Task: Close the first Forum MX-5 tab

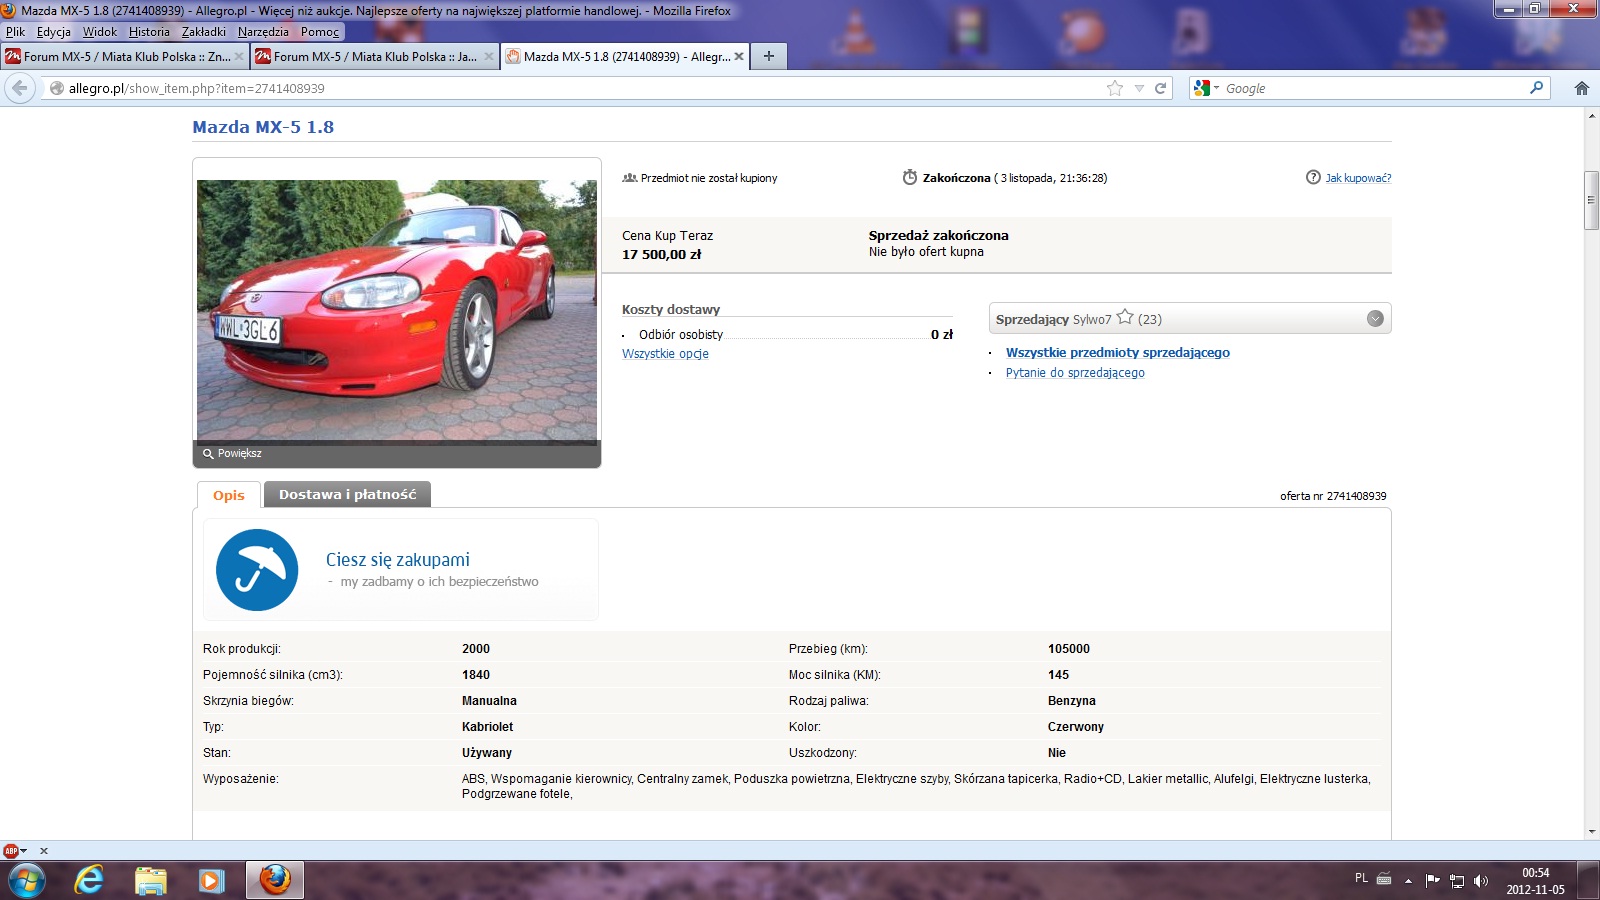Action: coord(238,57)
